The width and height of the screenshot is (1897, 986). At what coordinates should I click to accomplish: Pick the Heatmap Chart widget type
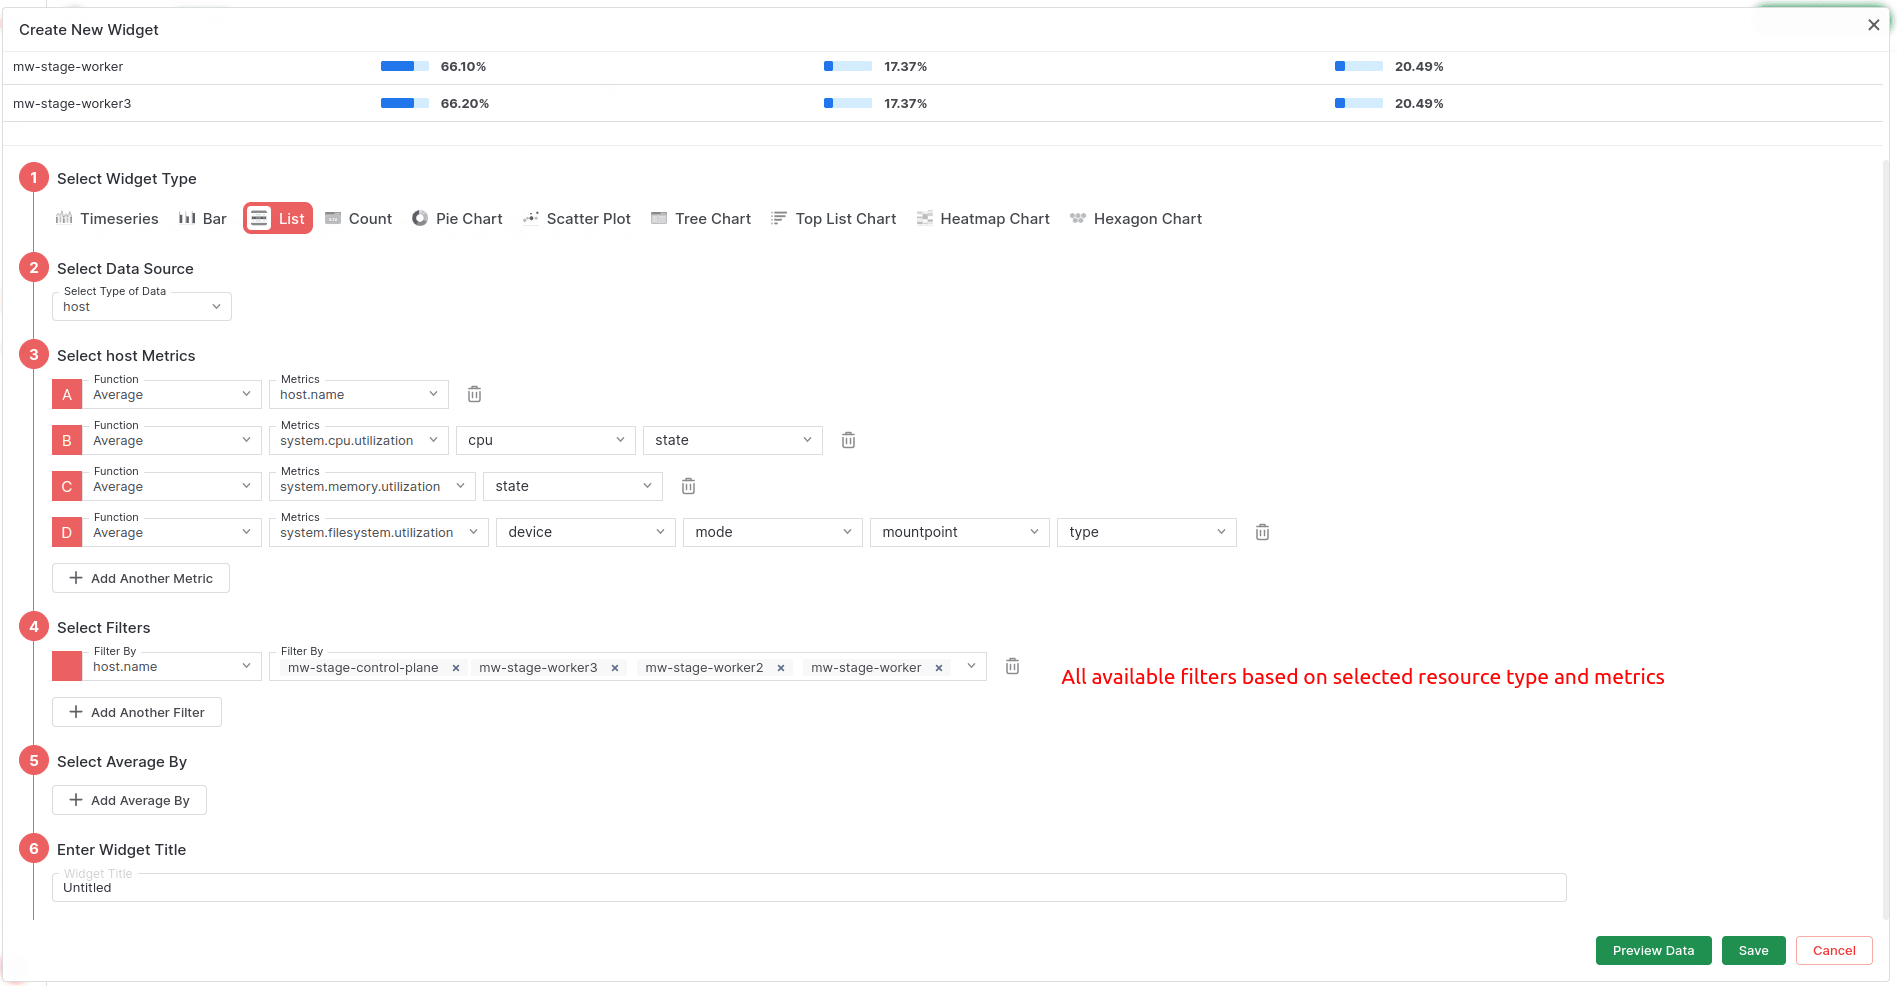click(x=983, y=219)
